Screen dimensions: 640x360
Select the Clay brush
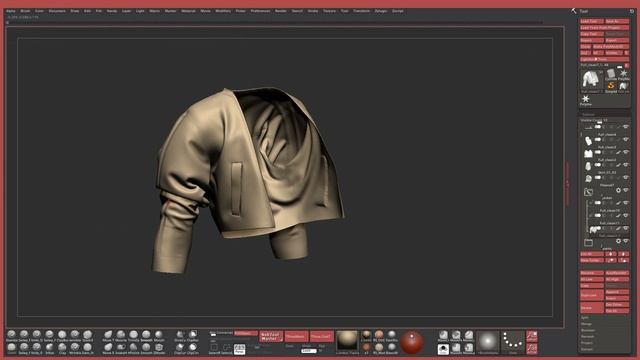tap(62, 348)
